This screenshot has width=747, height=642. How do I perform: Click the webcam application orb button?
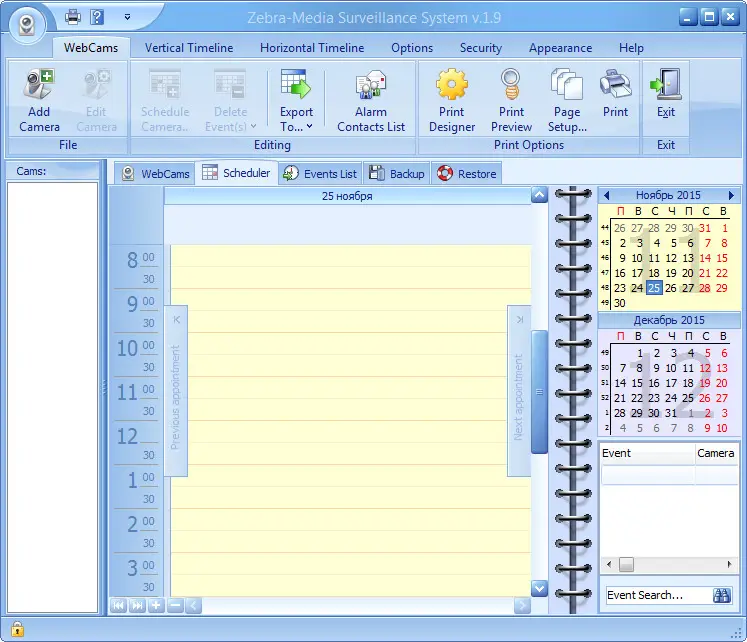[27, 24]
